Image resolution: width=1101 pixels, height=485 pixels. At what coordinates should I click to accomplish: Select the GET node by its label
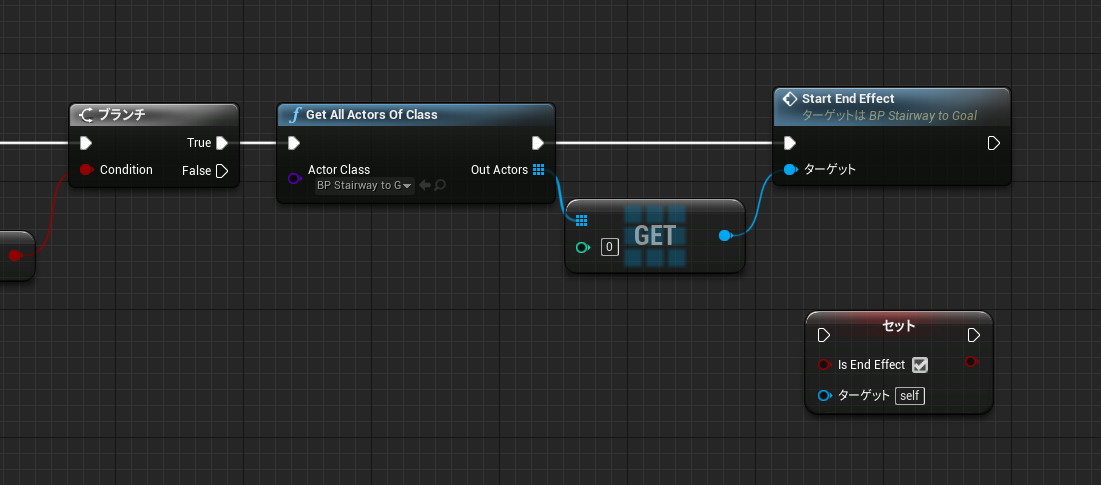(x=655, y=236)
